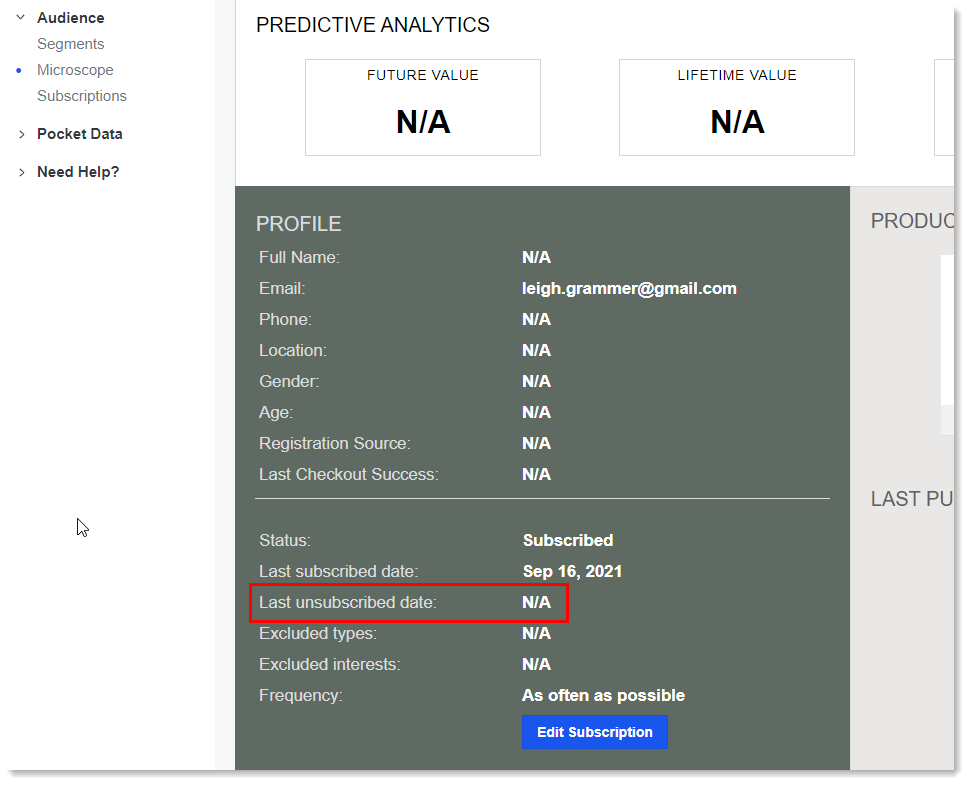Screen dimensions: 969x785
Task: Click the Subscribed status value
Action: (568, 540)
